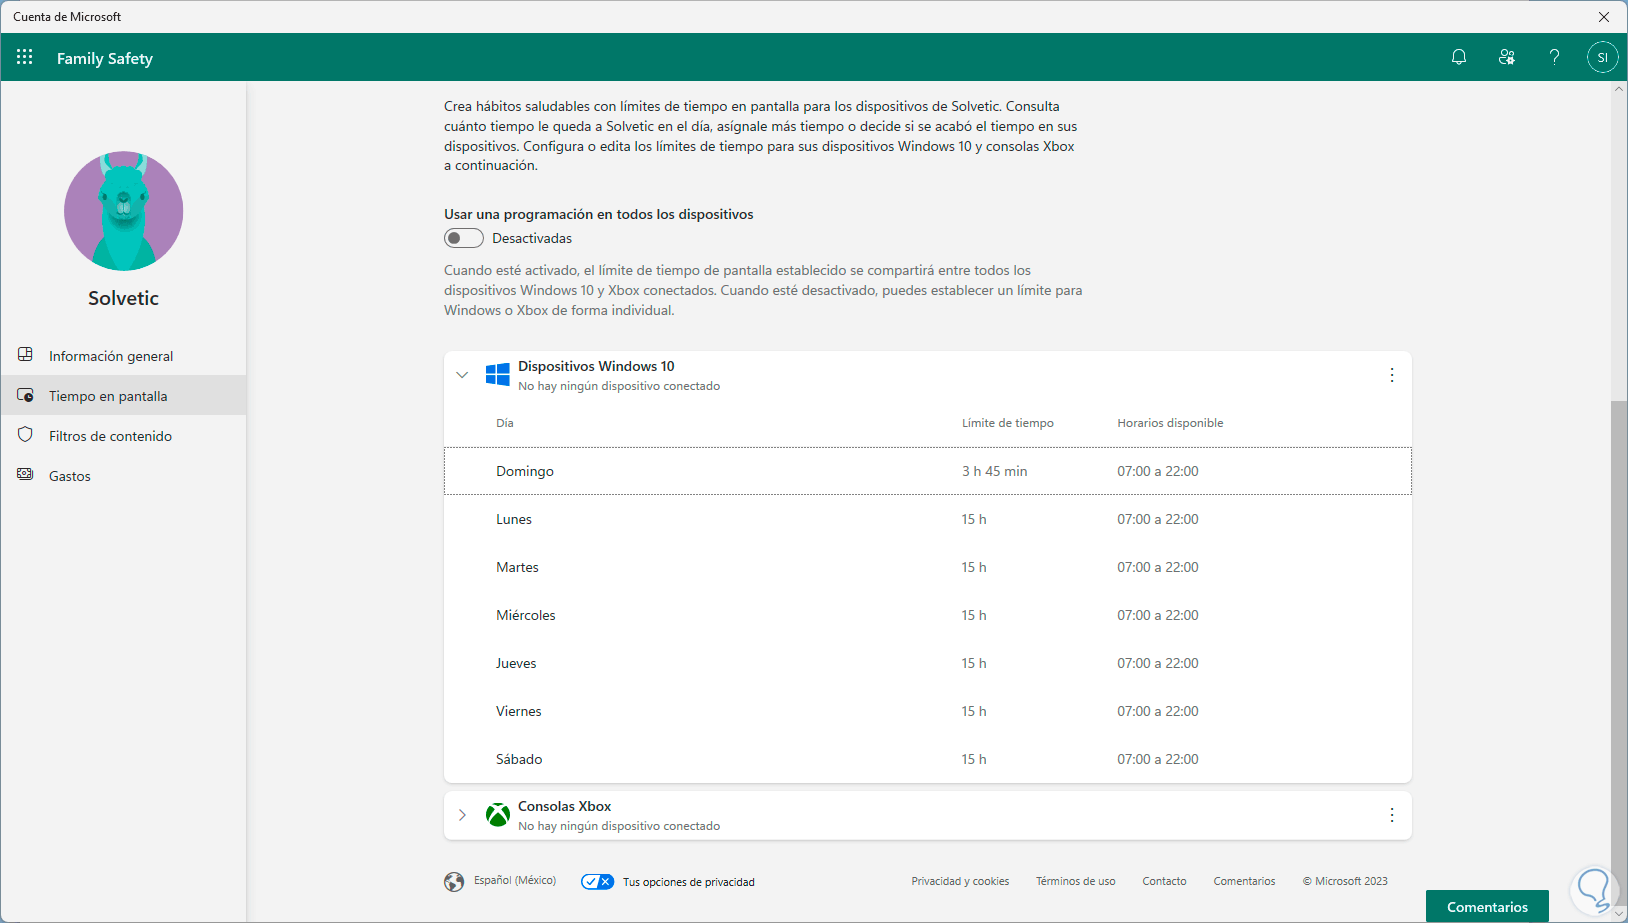The height and width of the screenshot is (923, 1628).
Task: Click the 15 h limit for Lunes
Action: coord(974,519)
